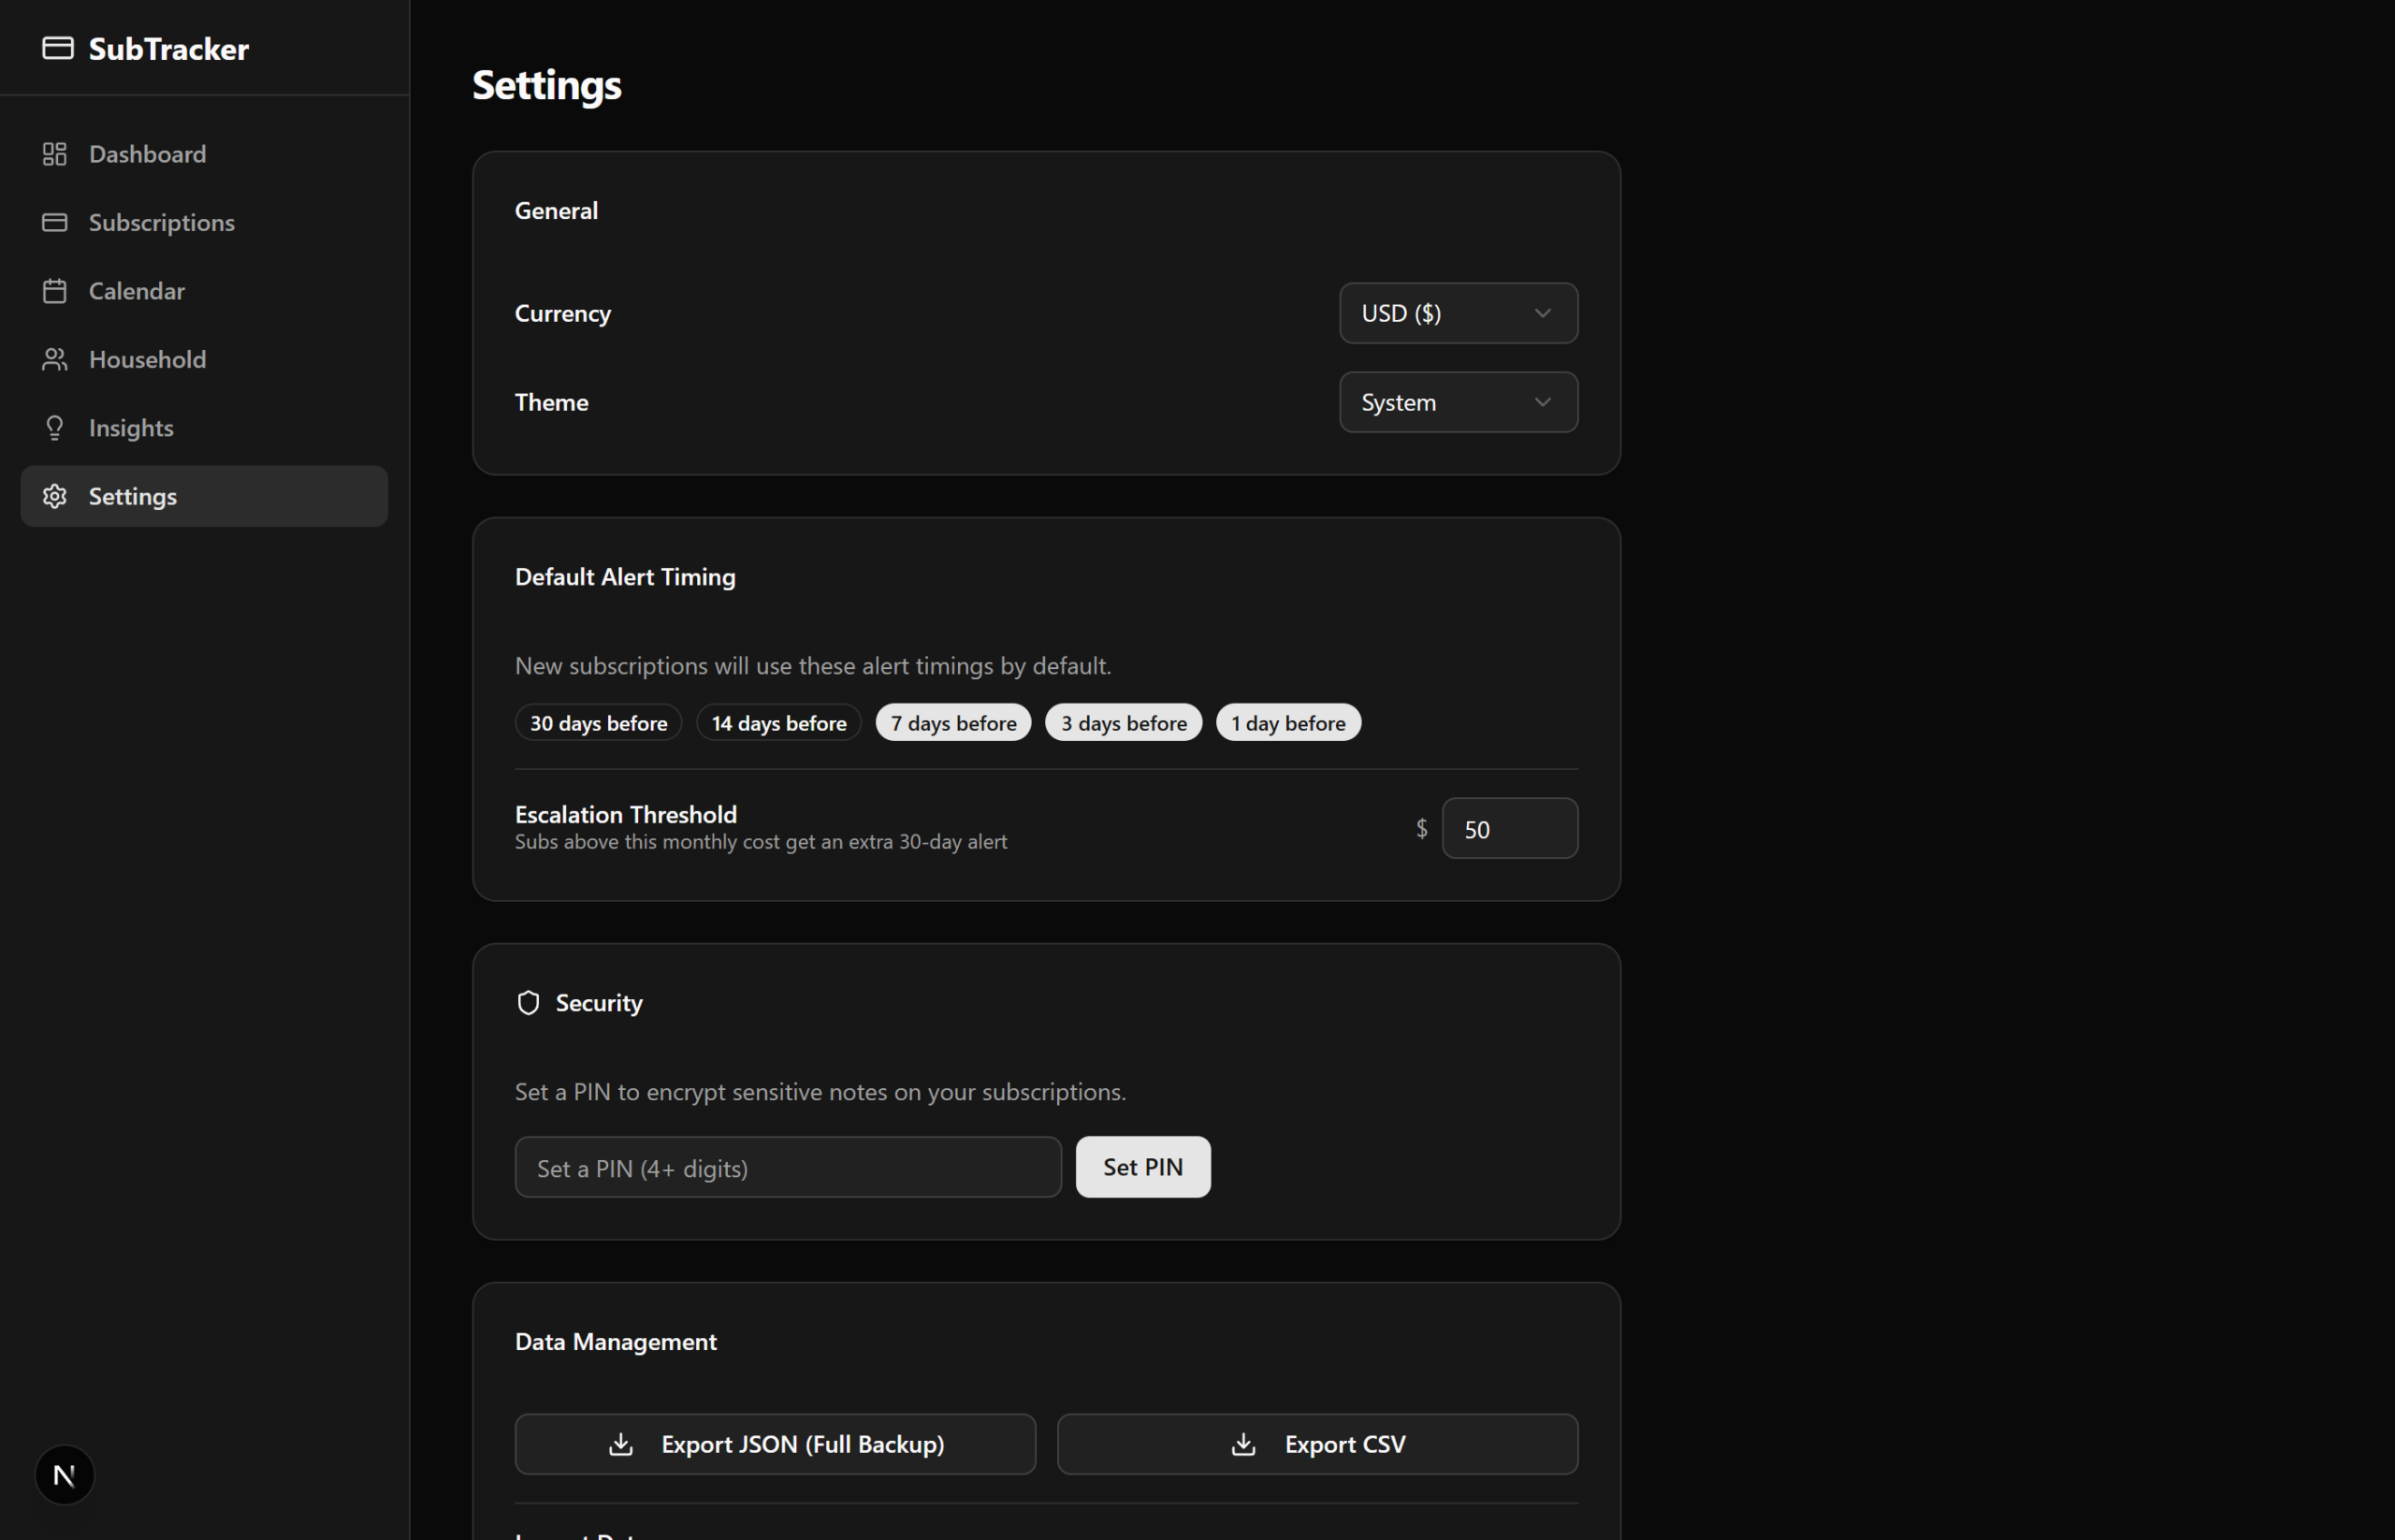Click the Export CSV button
The height and width of the screenshot is (1540, 2395).
click(x=1317, y=1444)
